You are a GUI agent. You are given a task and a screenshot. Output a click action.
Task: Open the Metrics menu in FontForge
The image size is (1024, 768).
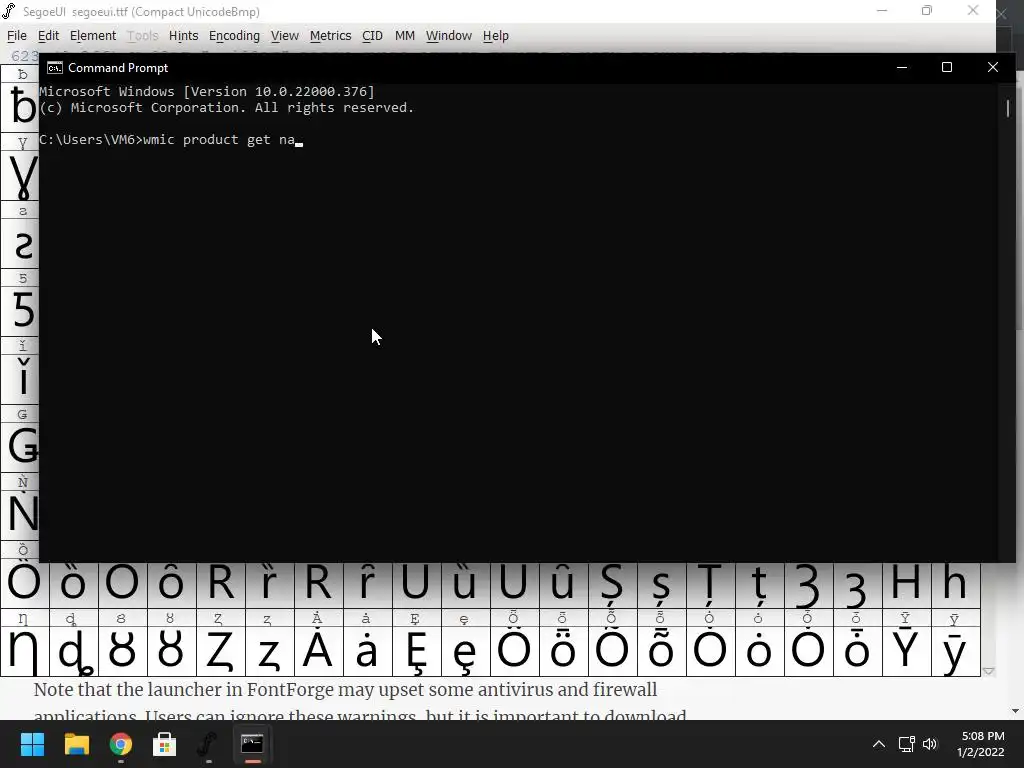pyautogui.click(x=330, y=36)
